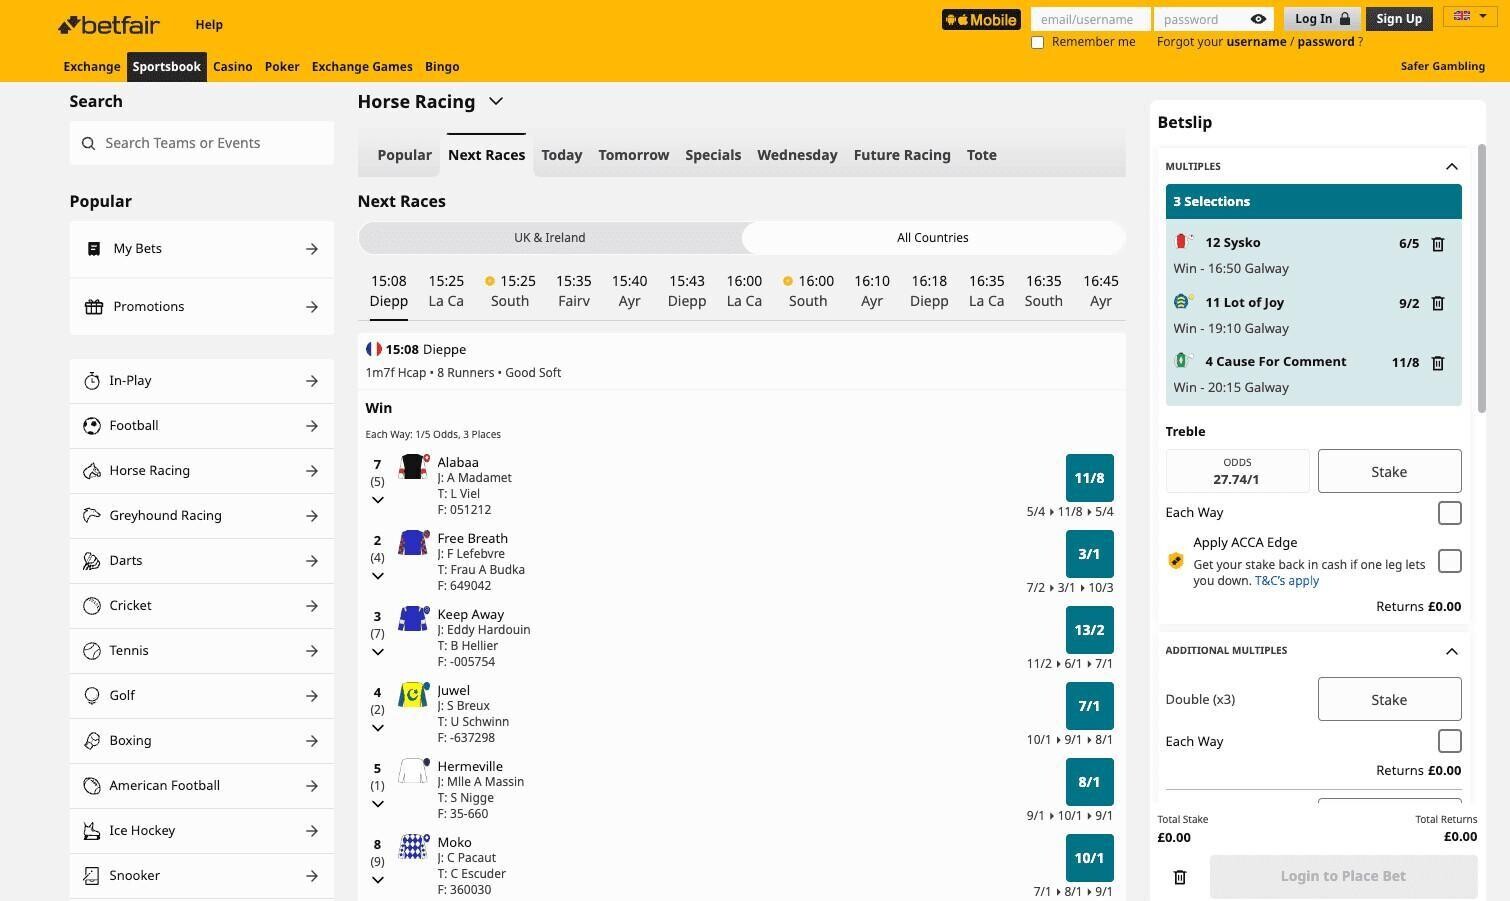Image resolution: width=1510 pixels, height=901 pixels.
Task: Show password with the eye icon
Action: tap(1258, 19)
